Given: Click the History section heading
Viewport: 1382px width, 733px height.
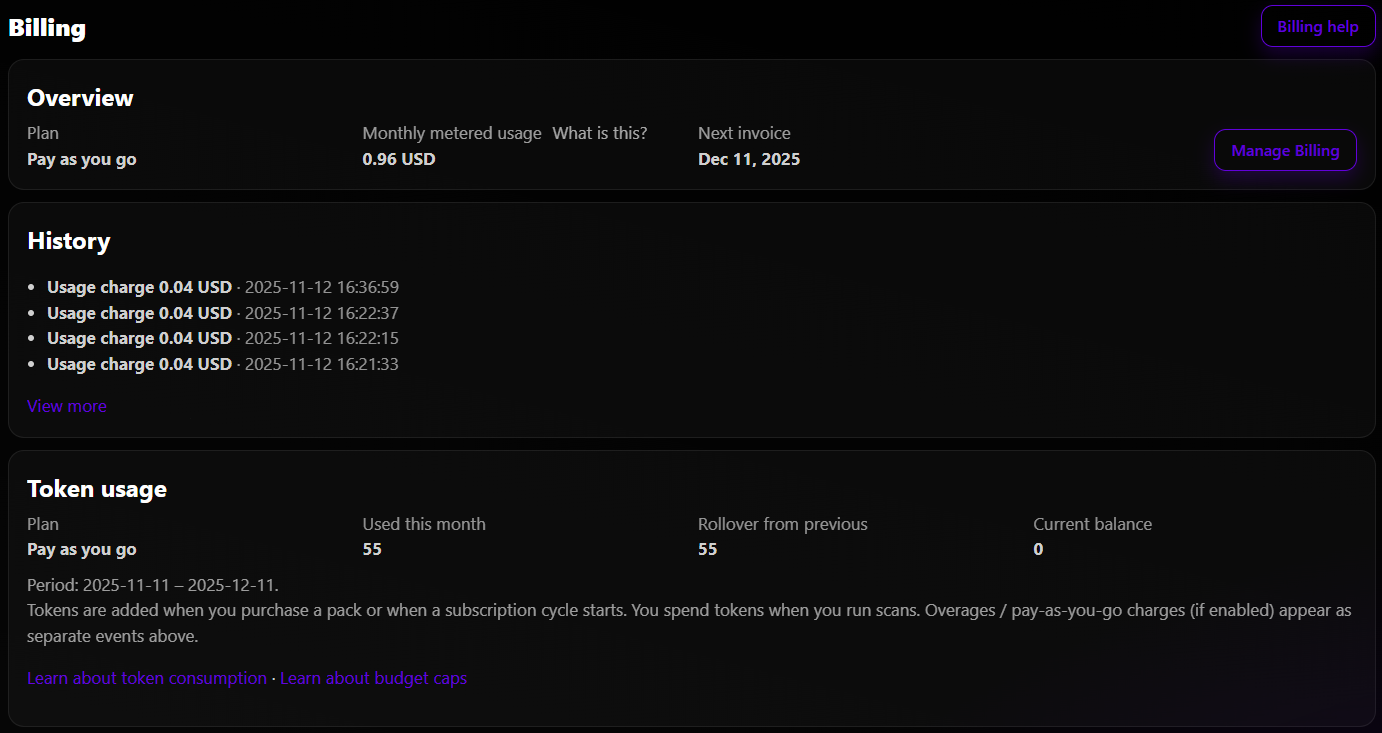Looking at the screenshot, I should click(68, 241).
